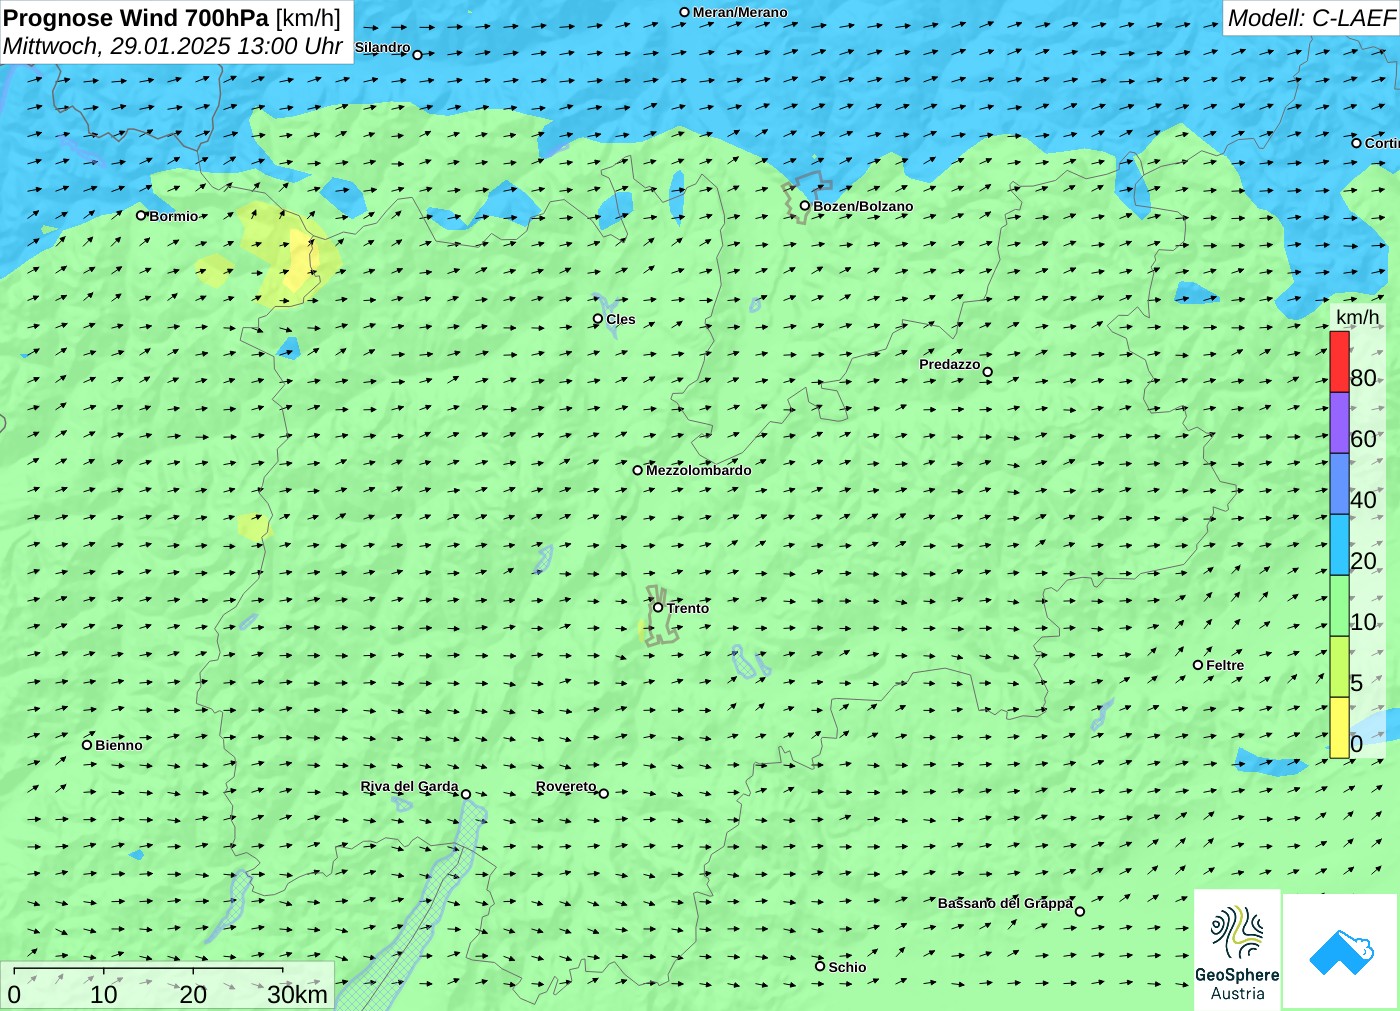
Task: Click the Mezzolombardo location marker
Action: tap(638, 470)
